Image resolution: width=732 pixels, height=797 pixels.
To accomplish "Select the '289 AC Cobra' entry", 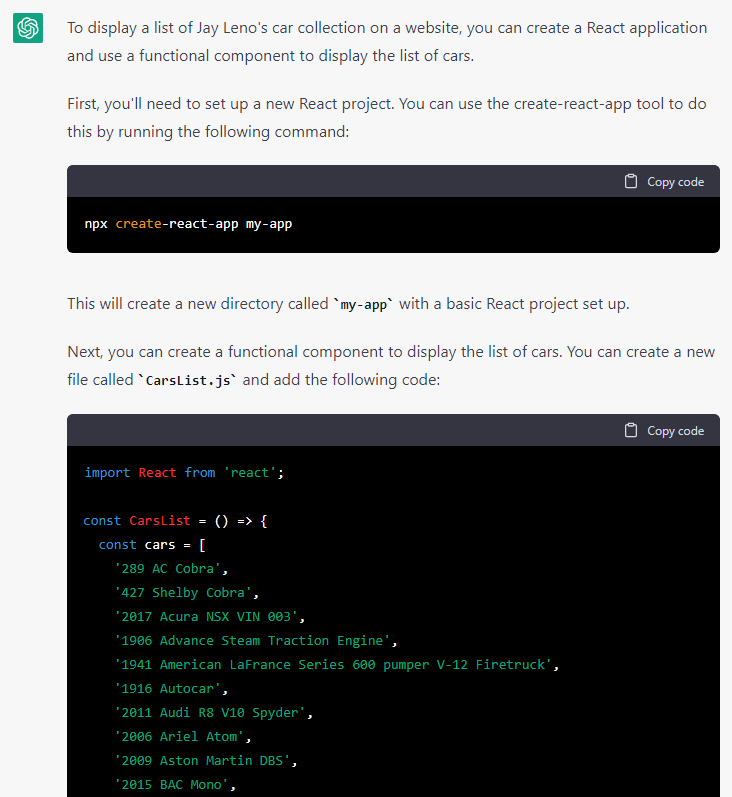I will pos(171,569).
